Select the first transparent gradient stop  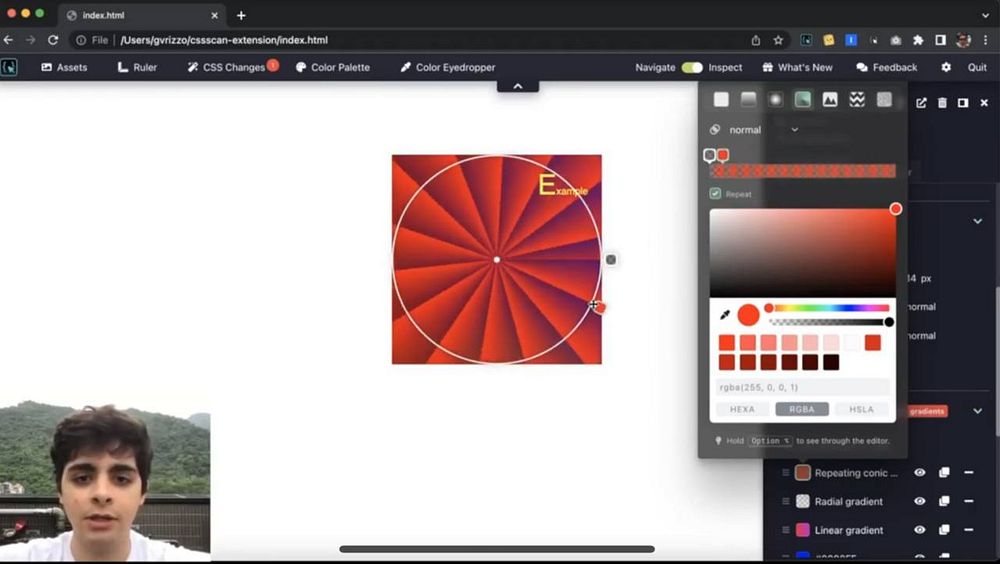click(x=709, y=155)
